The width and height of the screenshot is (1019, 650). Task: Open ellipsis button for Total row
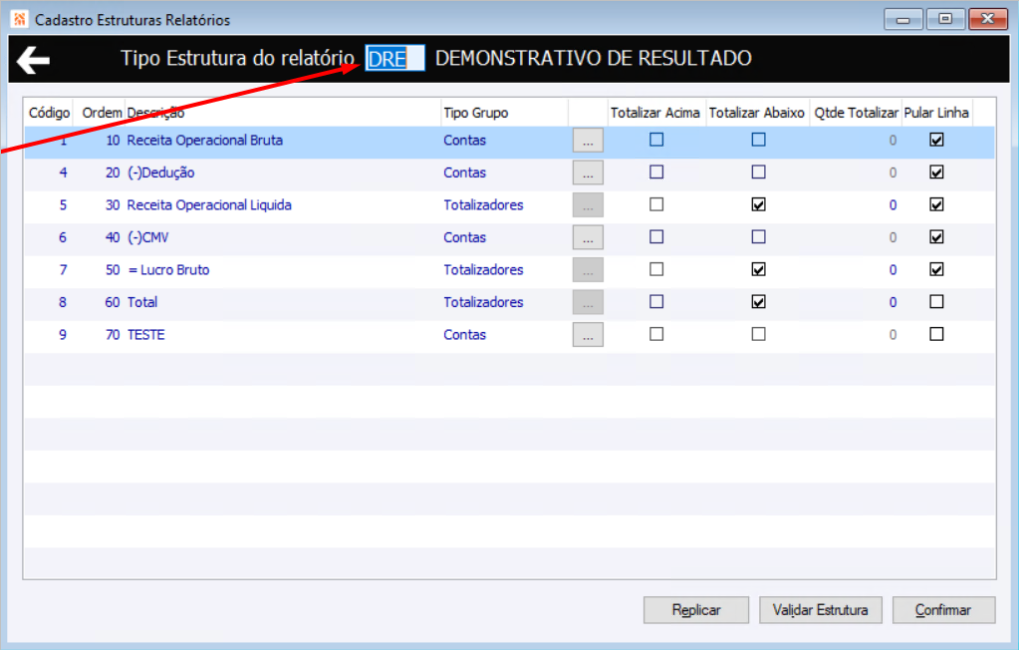(x=587, y=302)
